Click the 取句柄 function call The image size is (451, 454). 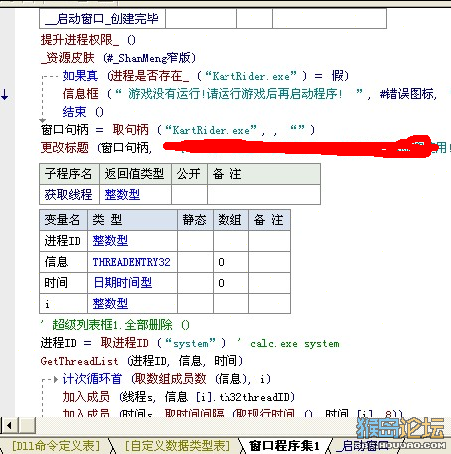(x=130, y=129)
